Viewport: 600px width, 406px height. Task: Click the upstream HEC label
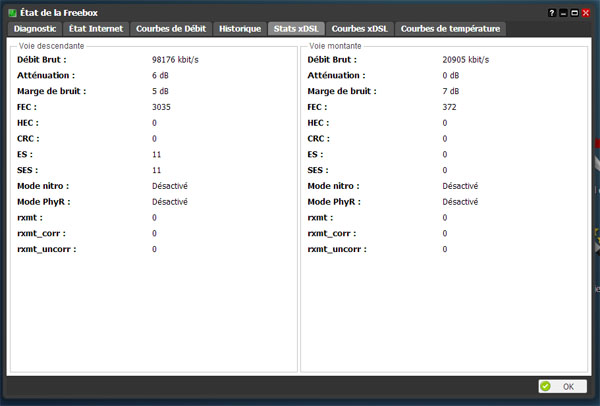pos(318,123)
